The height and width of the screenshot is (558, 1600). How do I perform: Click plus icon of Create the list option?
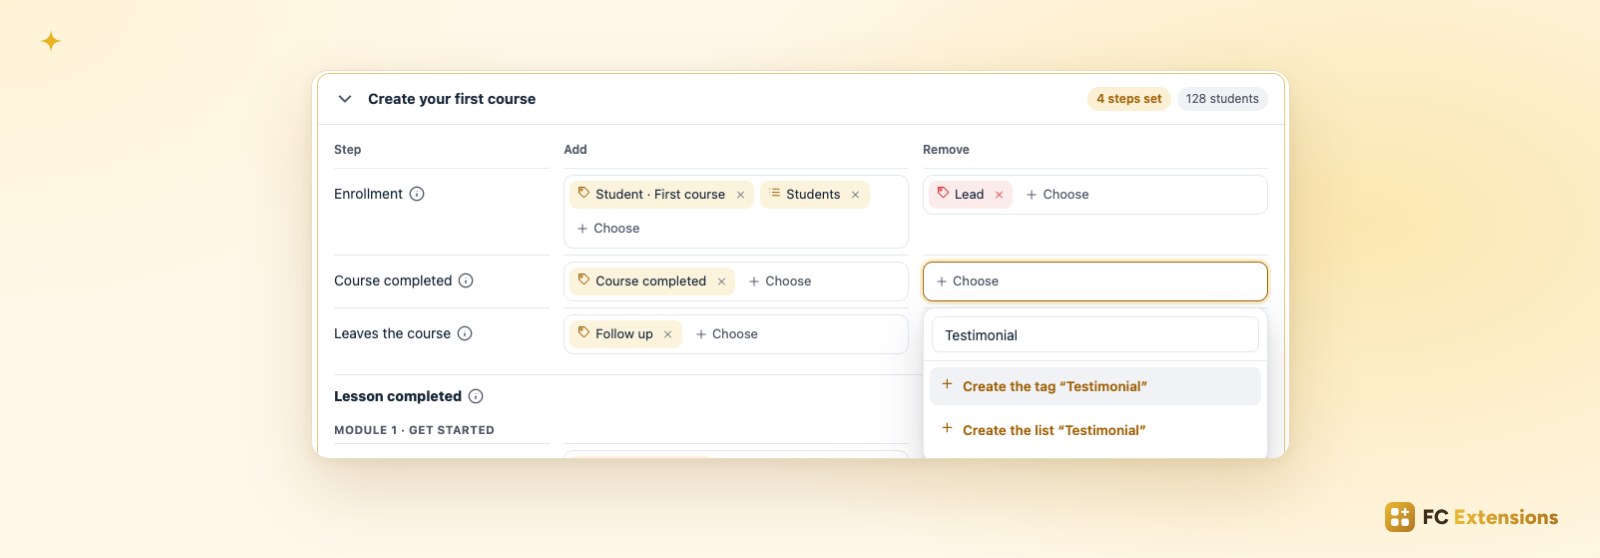coord(947,428)
